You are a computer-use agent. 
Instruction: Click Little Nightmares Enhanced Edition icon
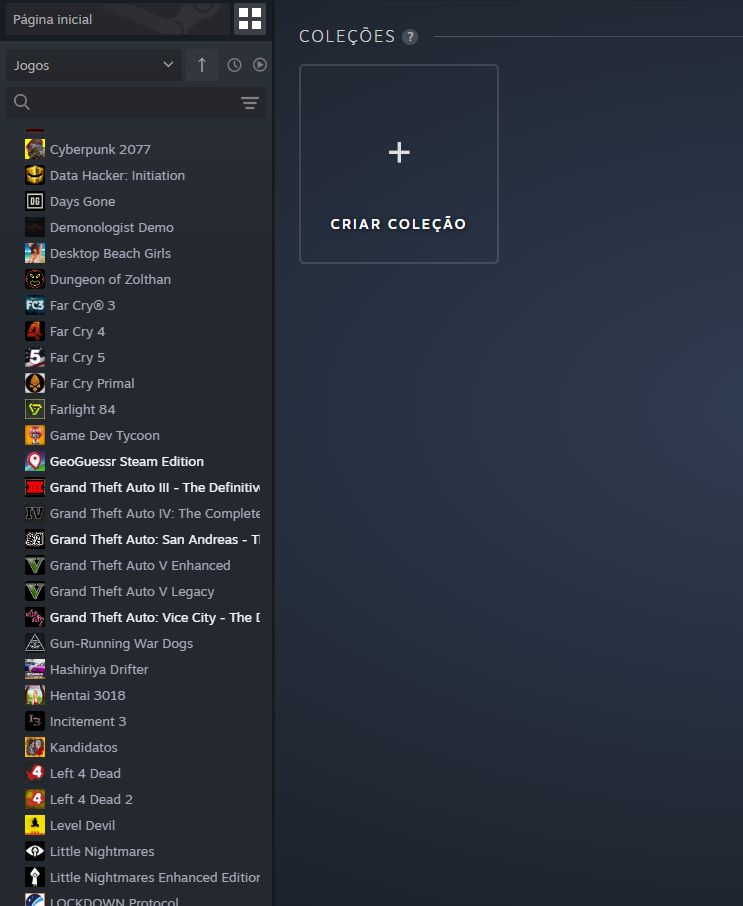pos(35,877)
